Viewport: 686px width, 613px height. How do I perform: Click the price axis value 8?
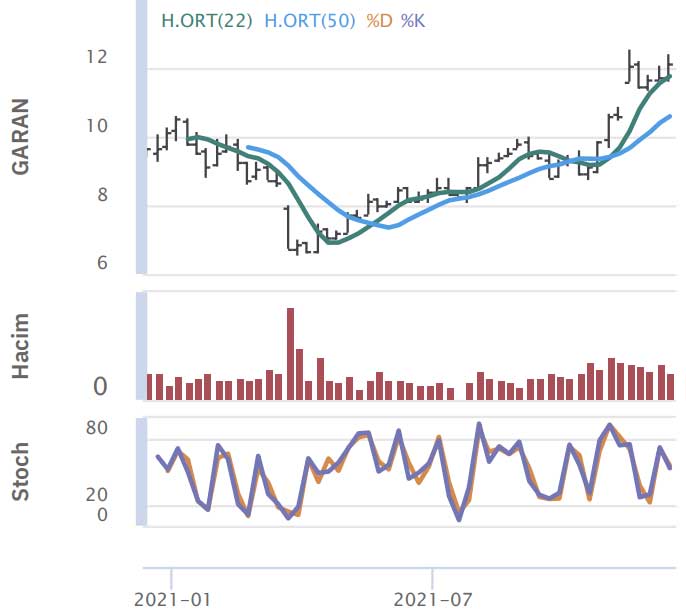[102, 195]
